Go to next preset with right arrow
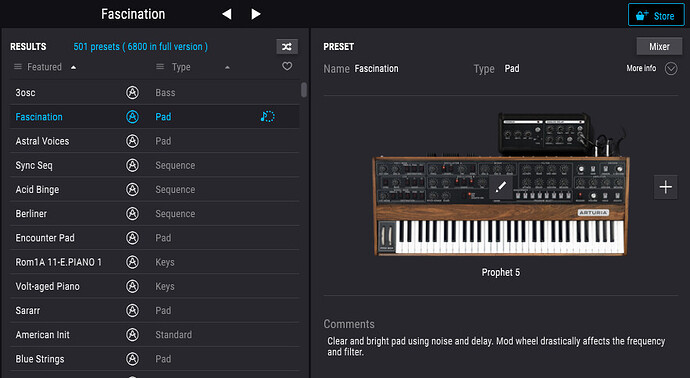Screen dimensions: 690x378 pyautogui.click(x=256, y=14)
